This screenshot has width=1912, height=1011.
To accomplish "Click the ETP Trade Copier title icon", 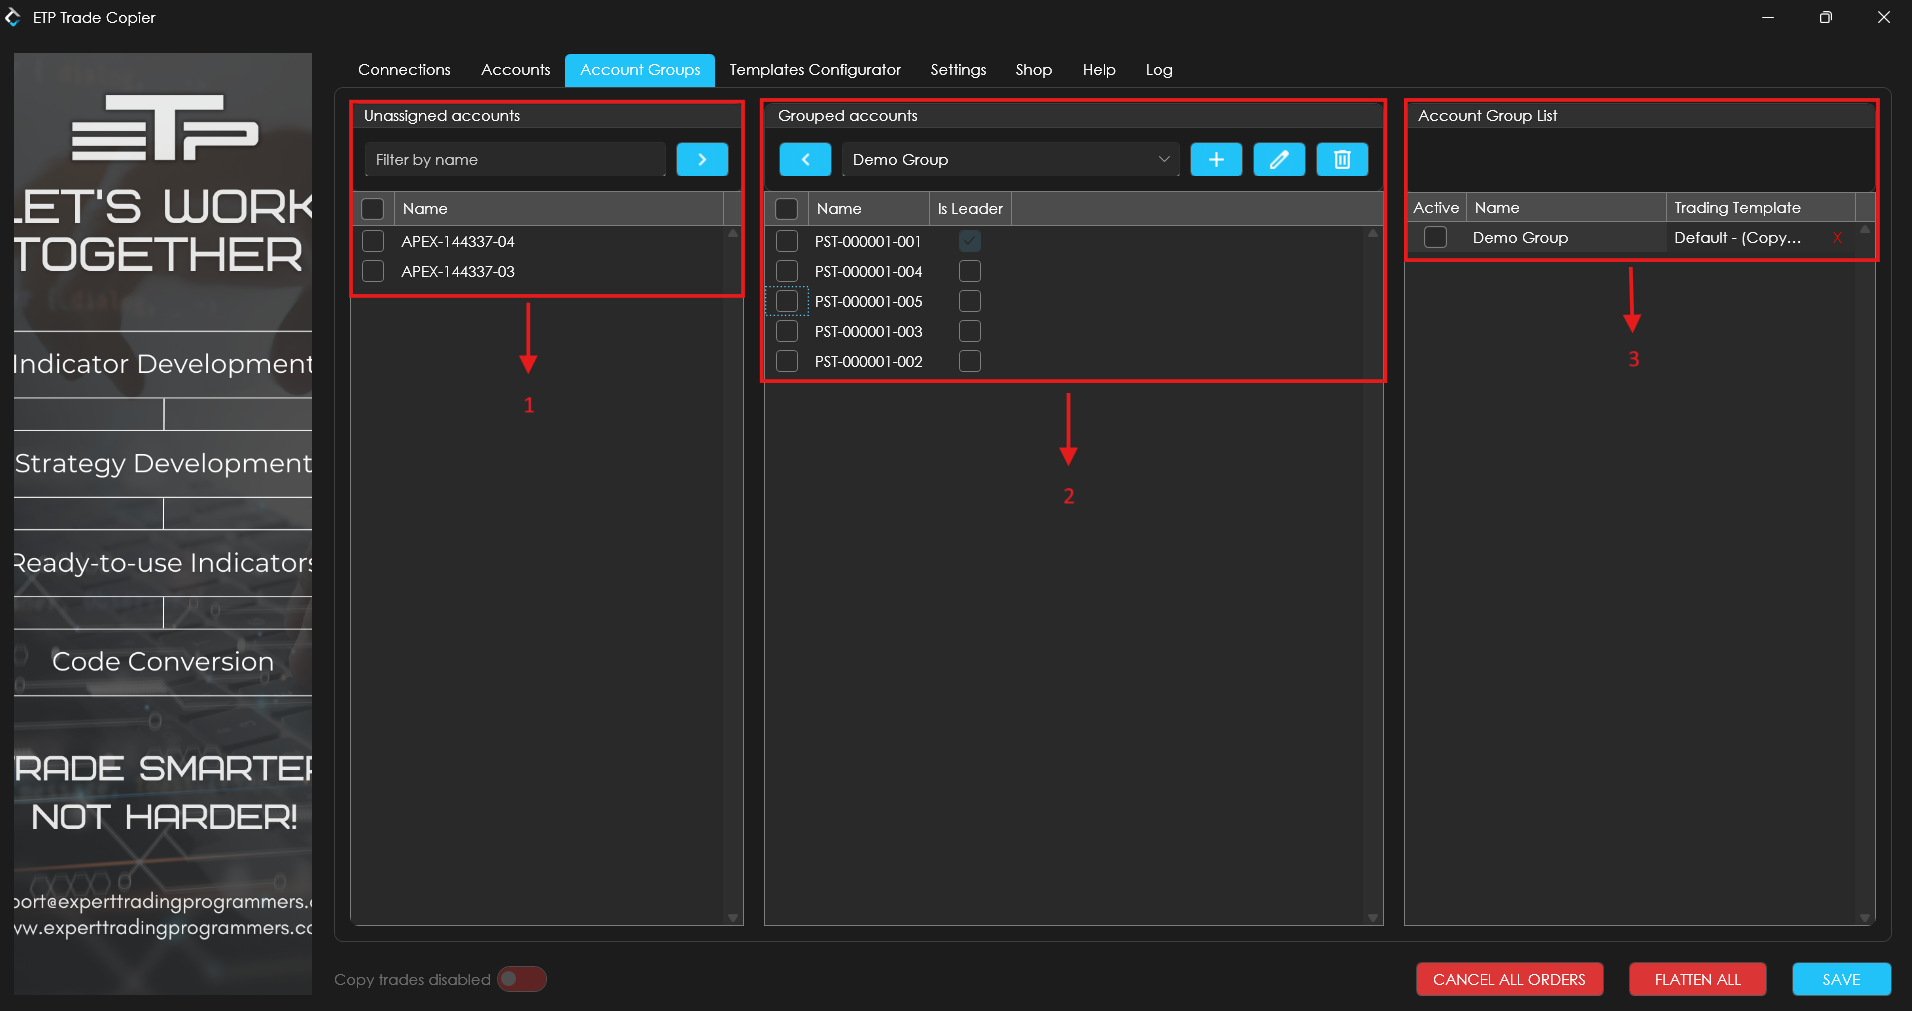I will coord(13,18).
